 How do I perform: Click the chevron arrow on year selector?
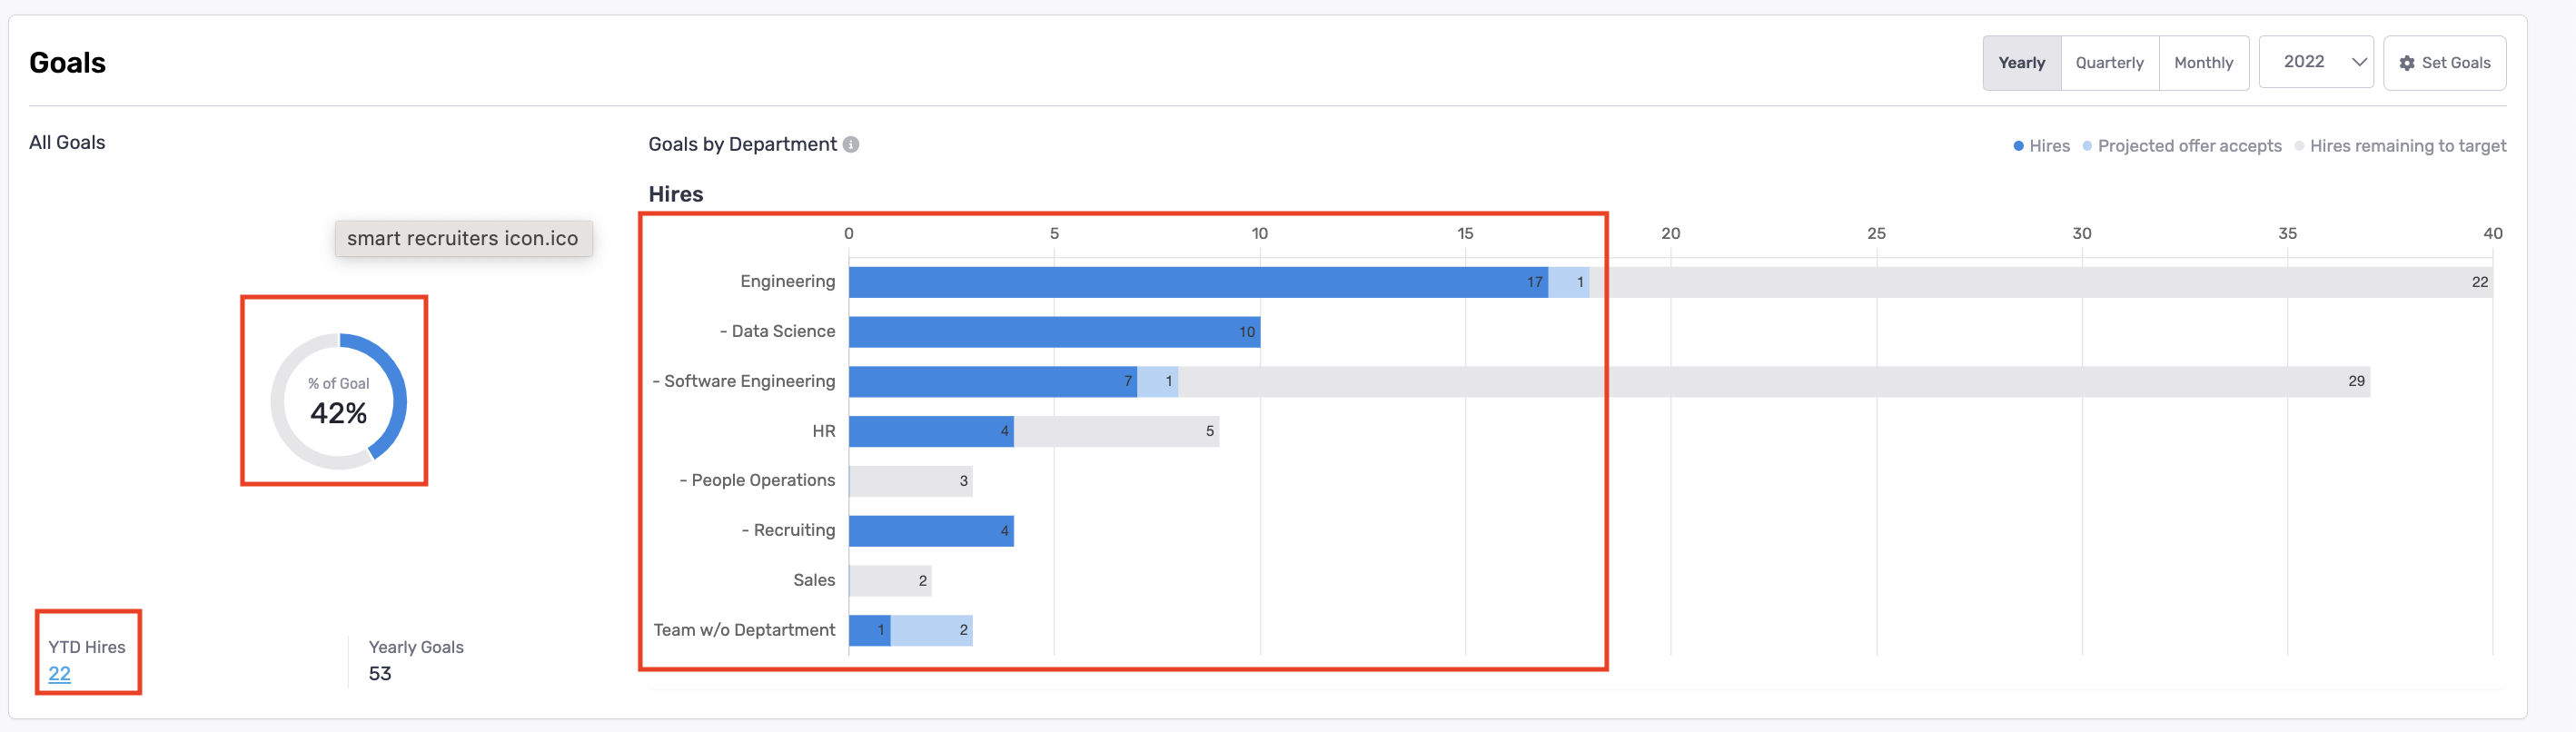[x=2358, y=62]
